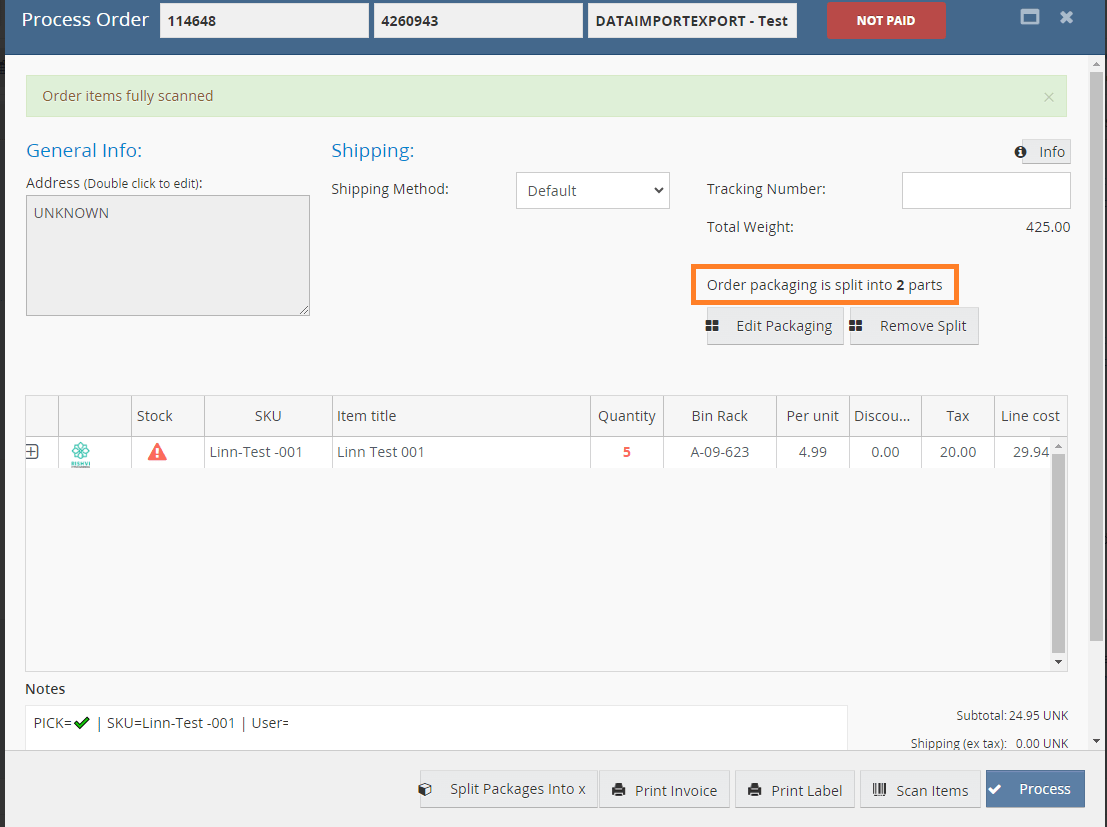Screen dimensions: 1107x827
Task: Click the product thumbnail for Linn Test 001
Action: [x=81, y=453]
